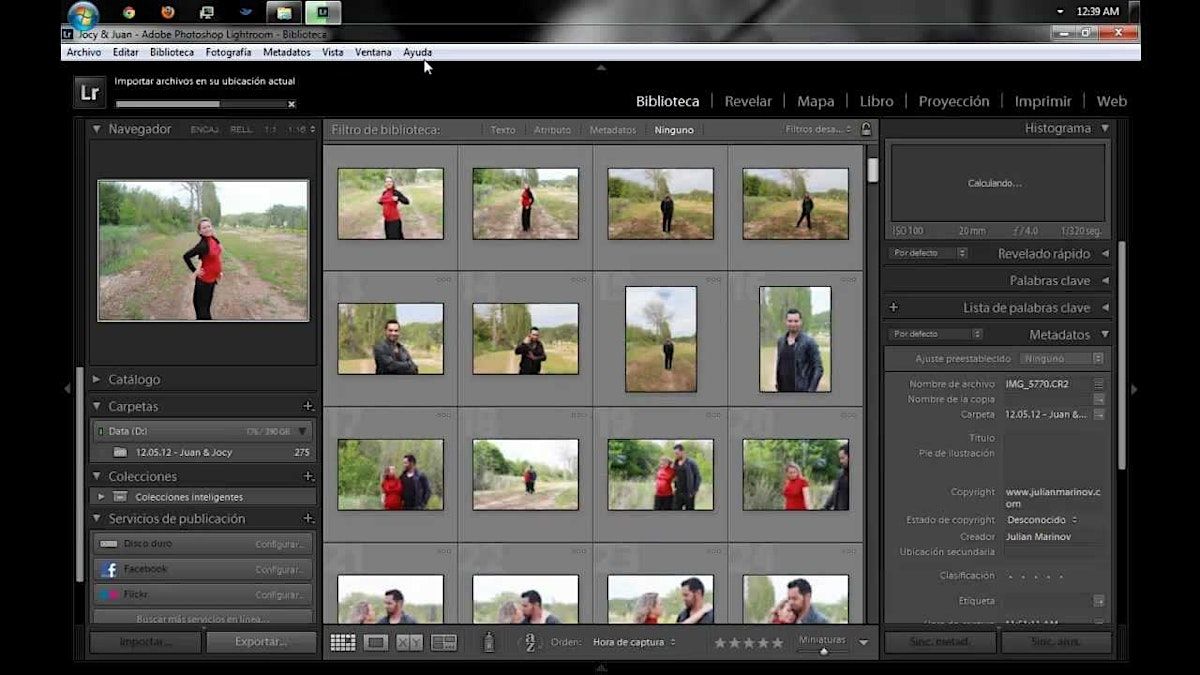Expand the Catálogo panel
Screen dimensions: 1200x675
tap(97, 380)
